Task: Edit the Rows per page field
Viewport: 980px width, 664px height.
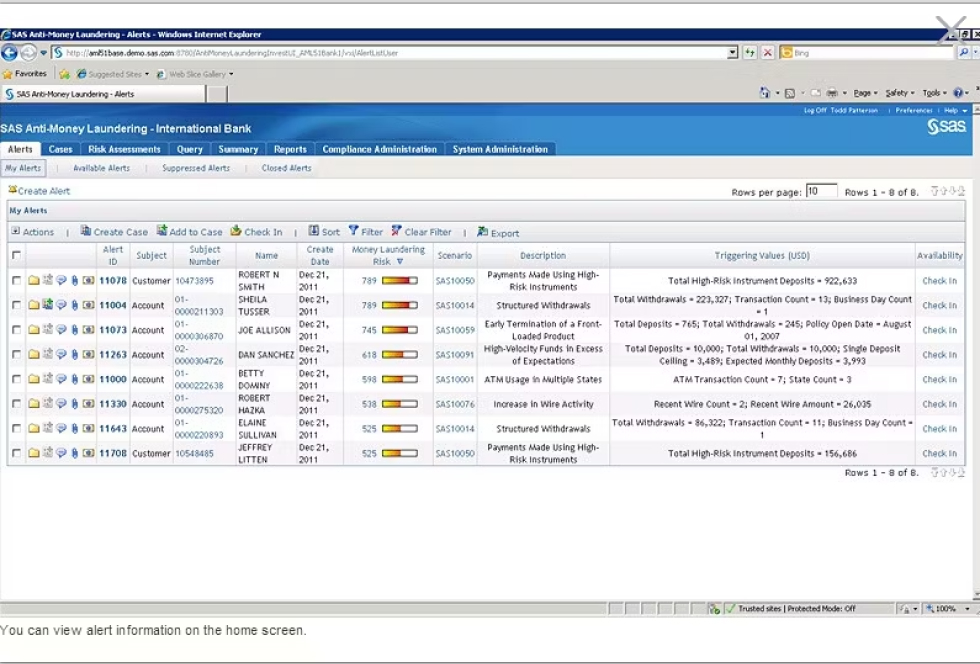Action: click(x=822, y=191)
